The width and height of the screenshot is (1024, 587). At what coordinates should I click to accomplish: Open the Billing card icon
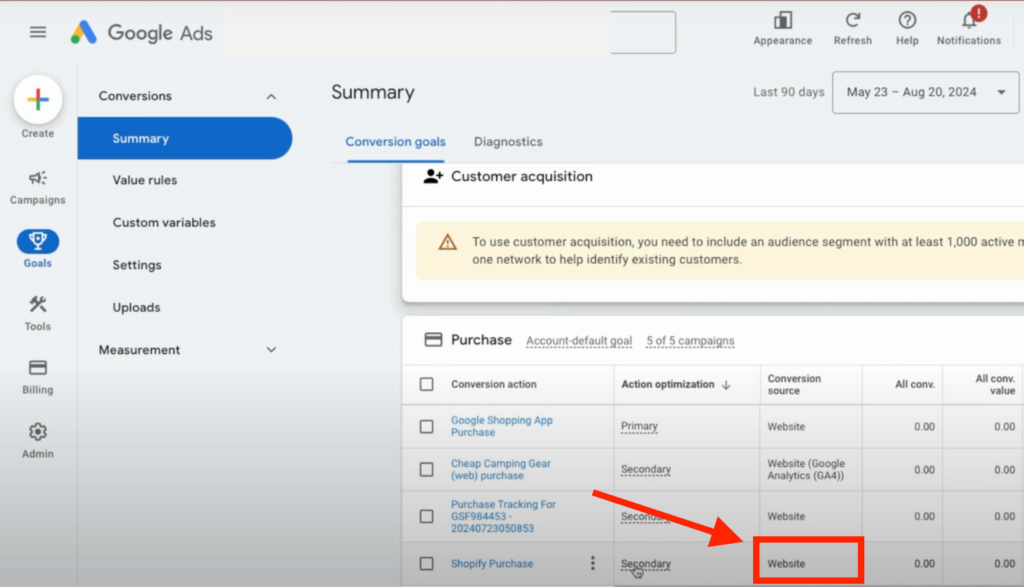click(38, 368)
